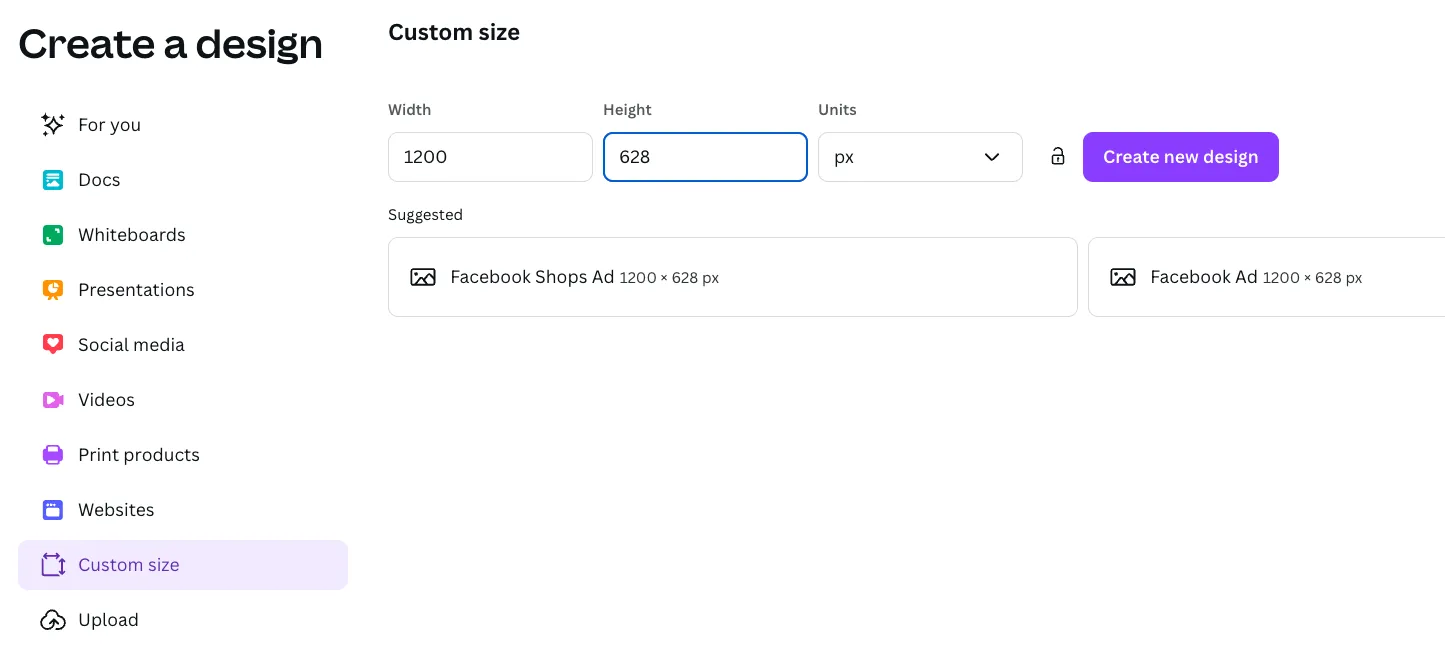The width and height of the screenshot is (1445, 657).
Task: Open the Units dropdown
Action: coord(919,157)
